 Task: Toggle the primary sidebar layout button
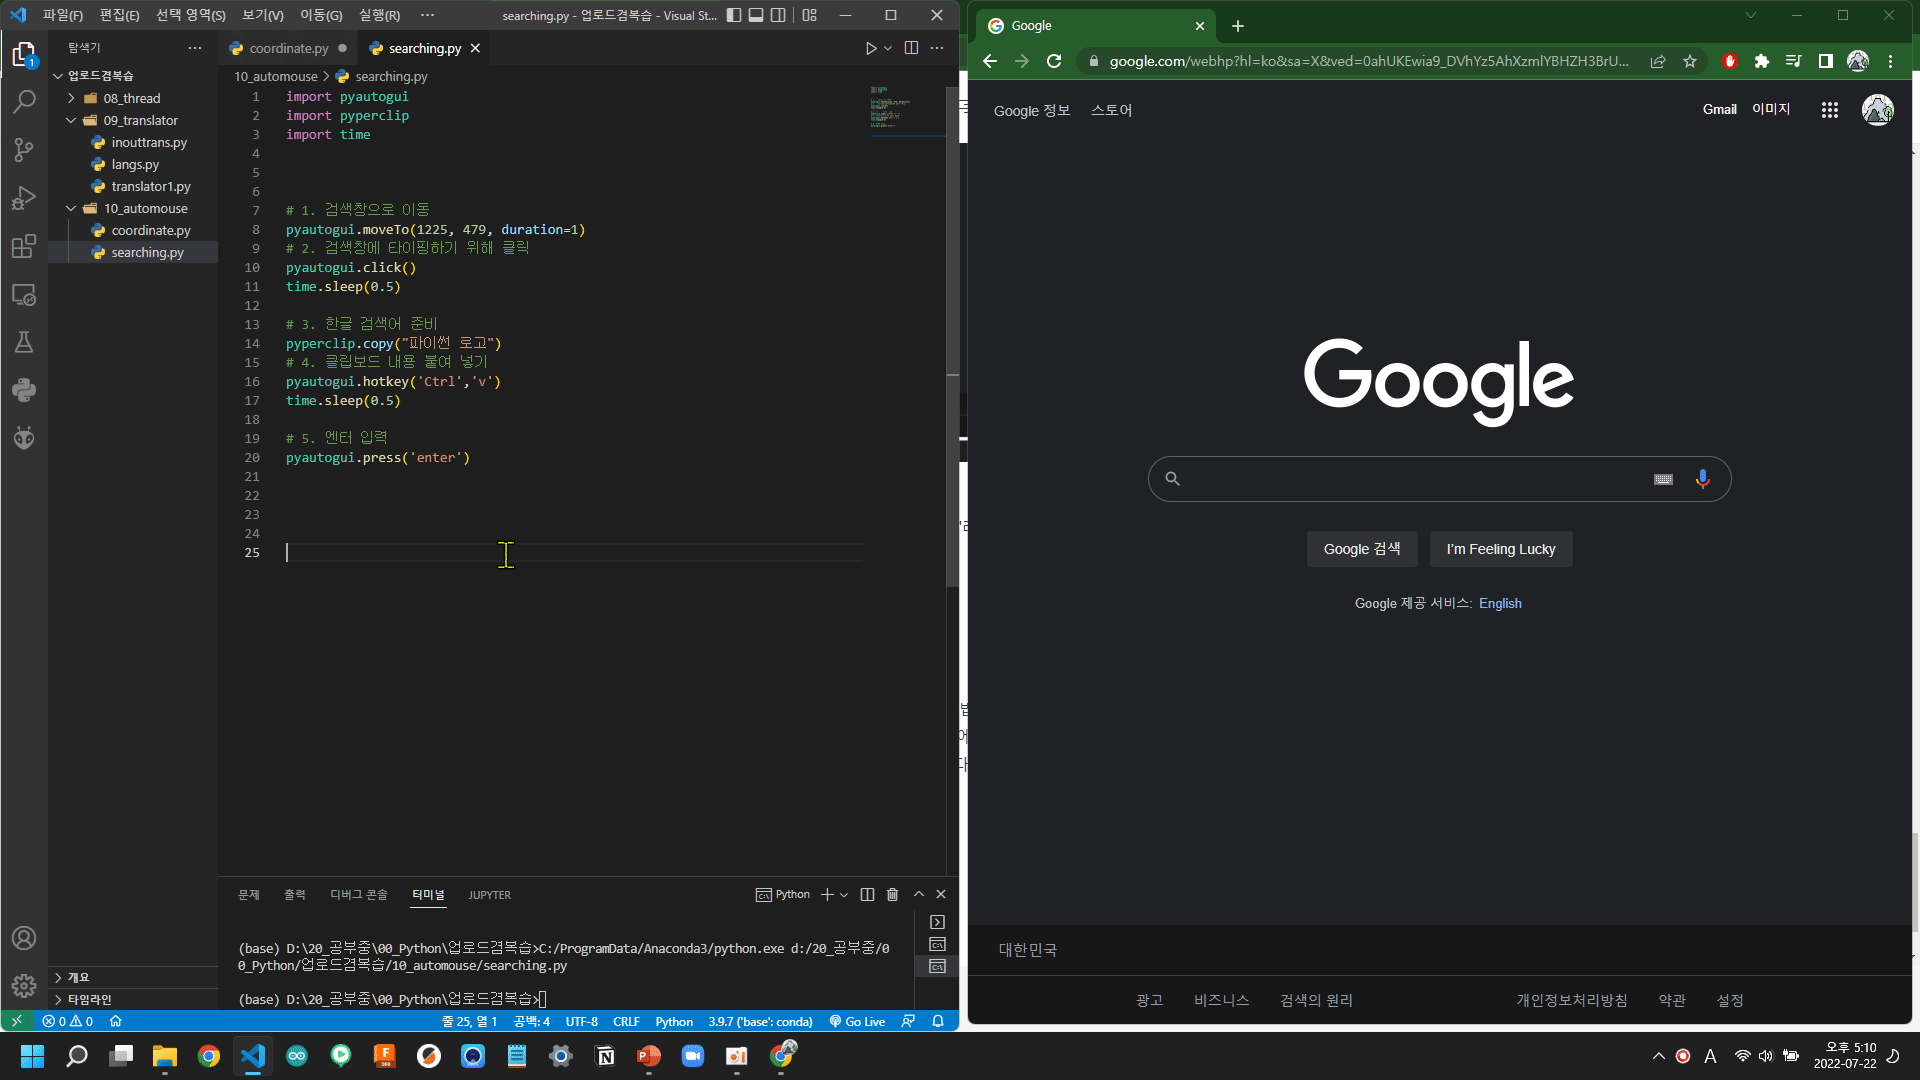pyautogui.click(x=734, y=15)
